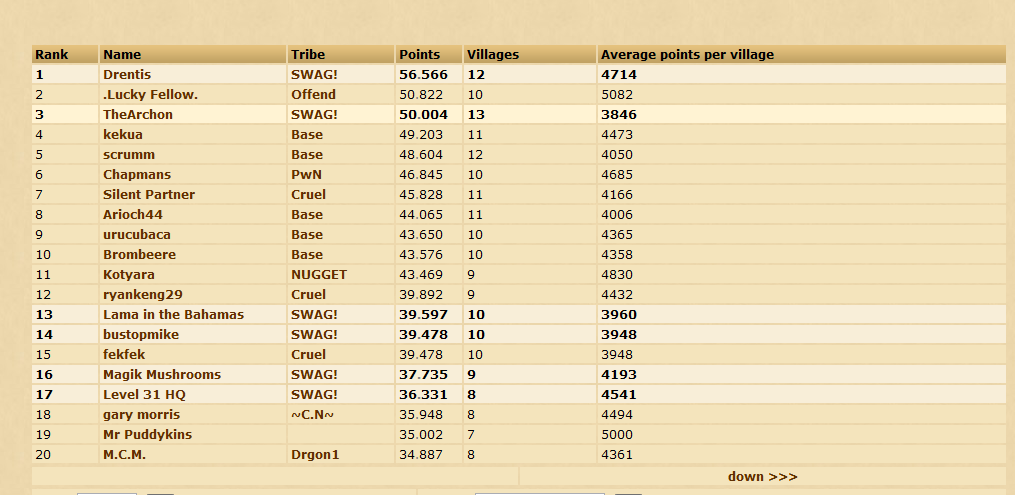Open Drentis's SWAG! tribe link
This screenshot has width=1015, height=495.
[x=315, y=74]
